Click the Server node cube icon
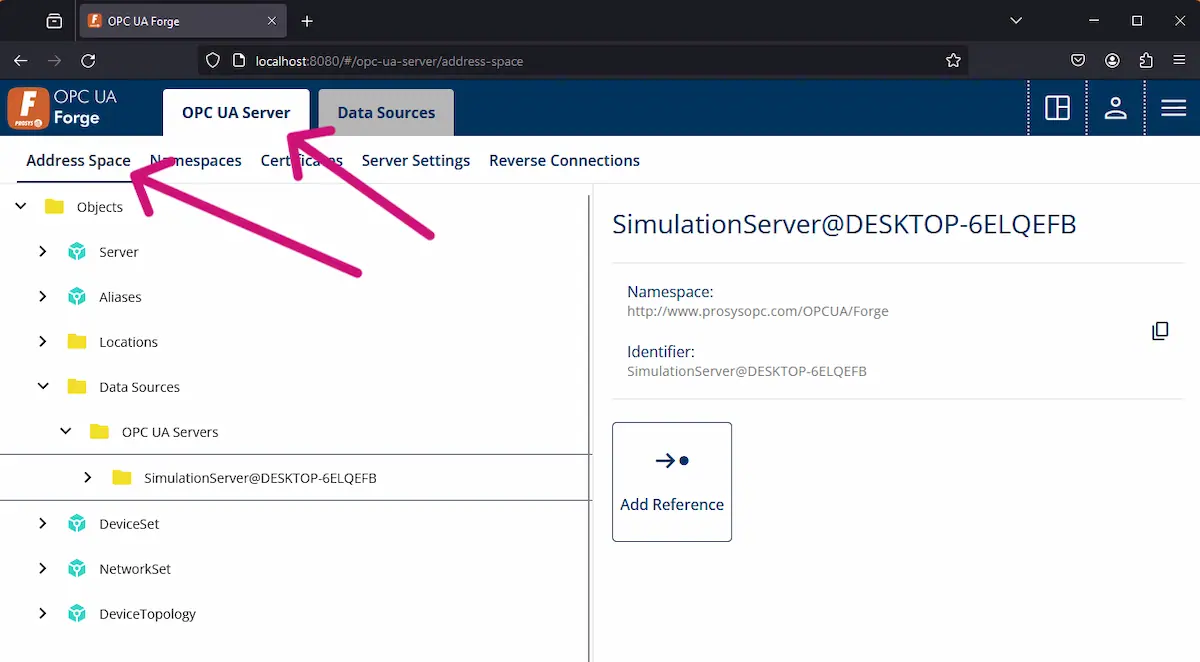Viewport: 1200px width, 662px height. click(77, 252)
